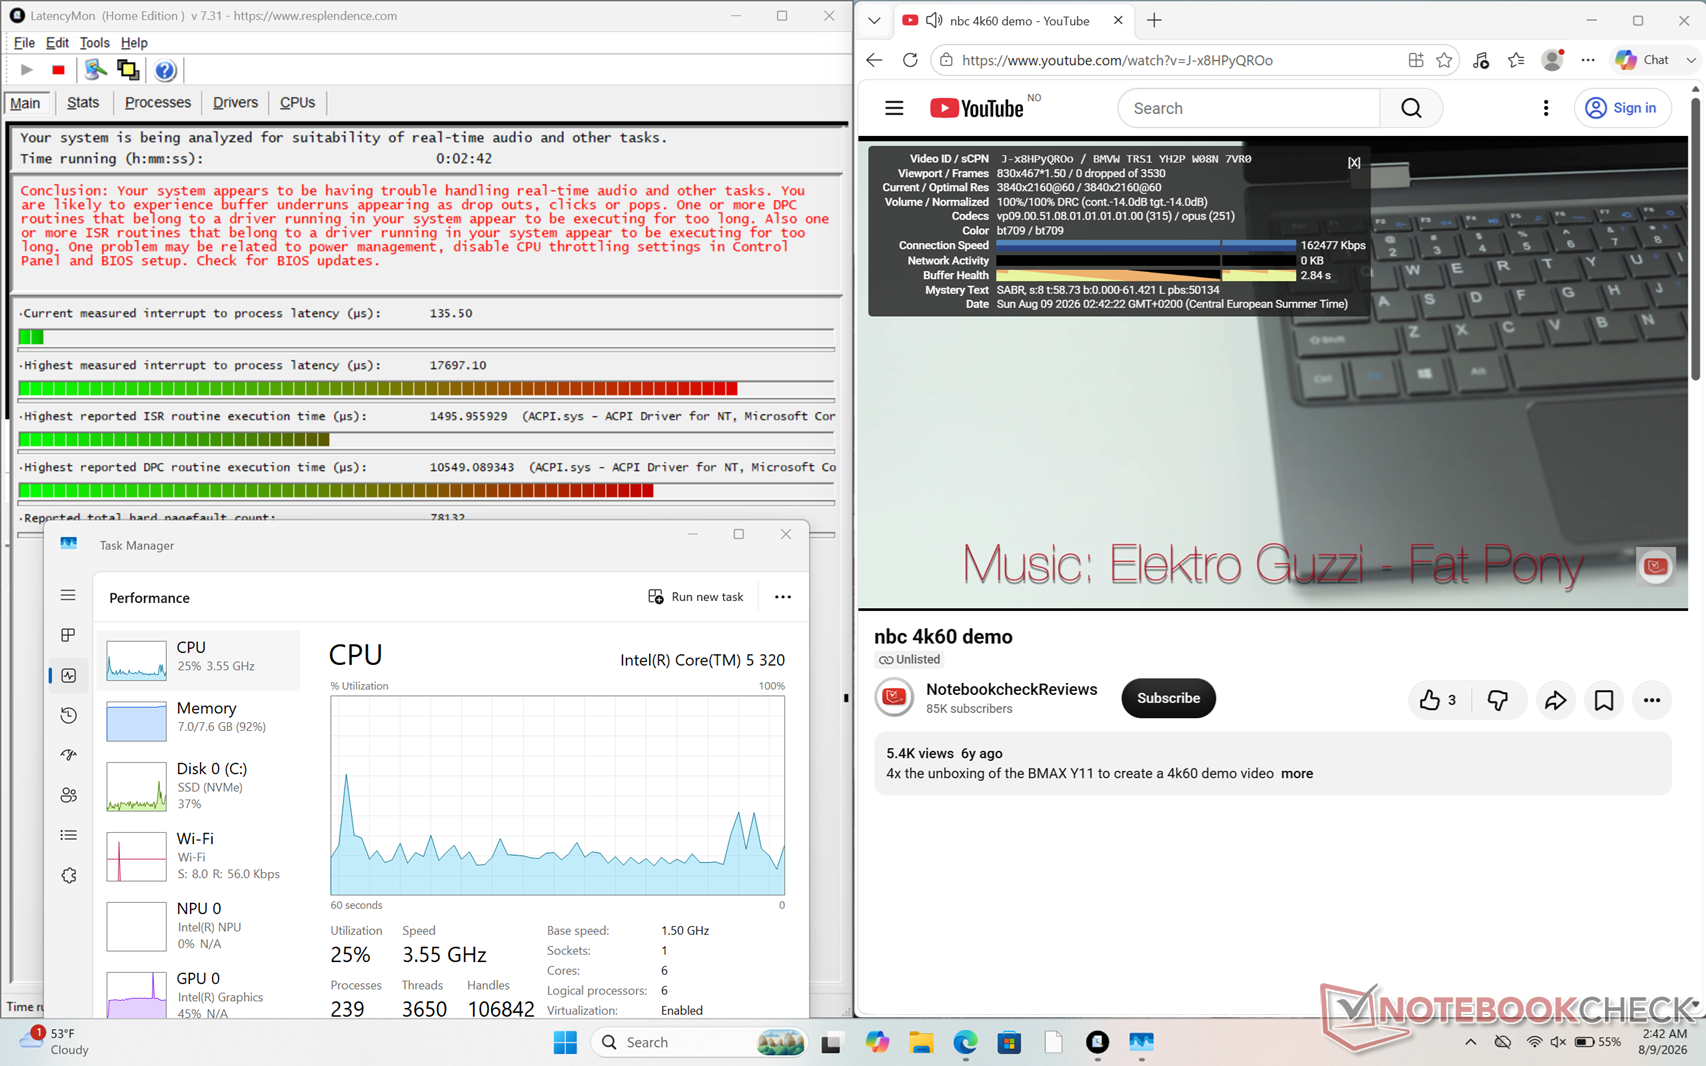This screenshot has height=1066, width=1706.
Task: Open more actions ellipsis below the video
Action: (x=1652, y=700)
